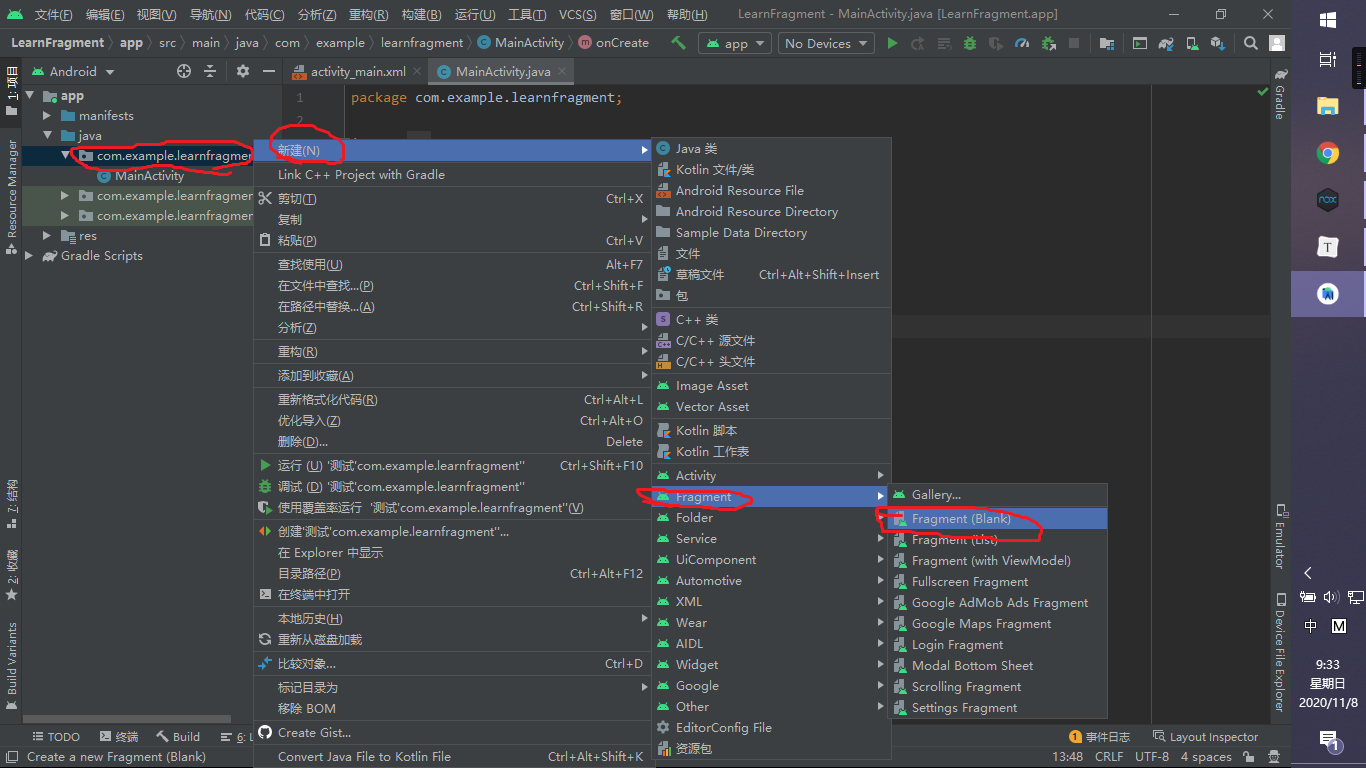This screenshot has width=1366, height=768.
Task: Open Chrome from the Windows taskbar
Action: 1328,153
